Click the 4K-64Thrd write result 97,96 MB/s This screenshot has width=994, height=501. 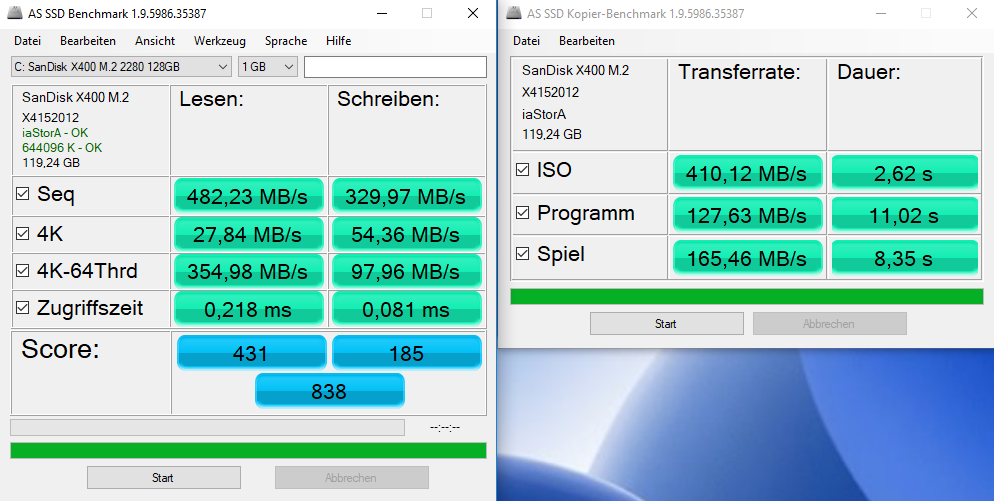point(406,271)
